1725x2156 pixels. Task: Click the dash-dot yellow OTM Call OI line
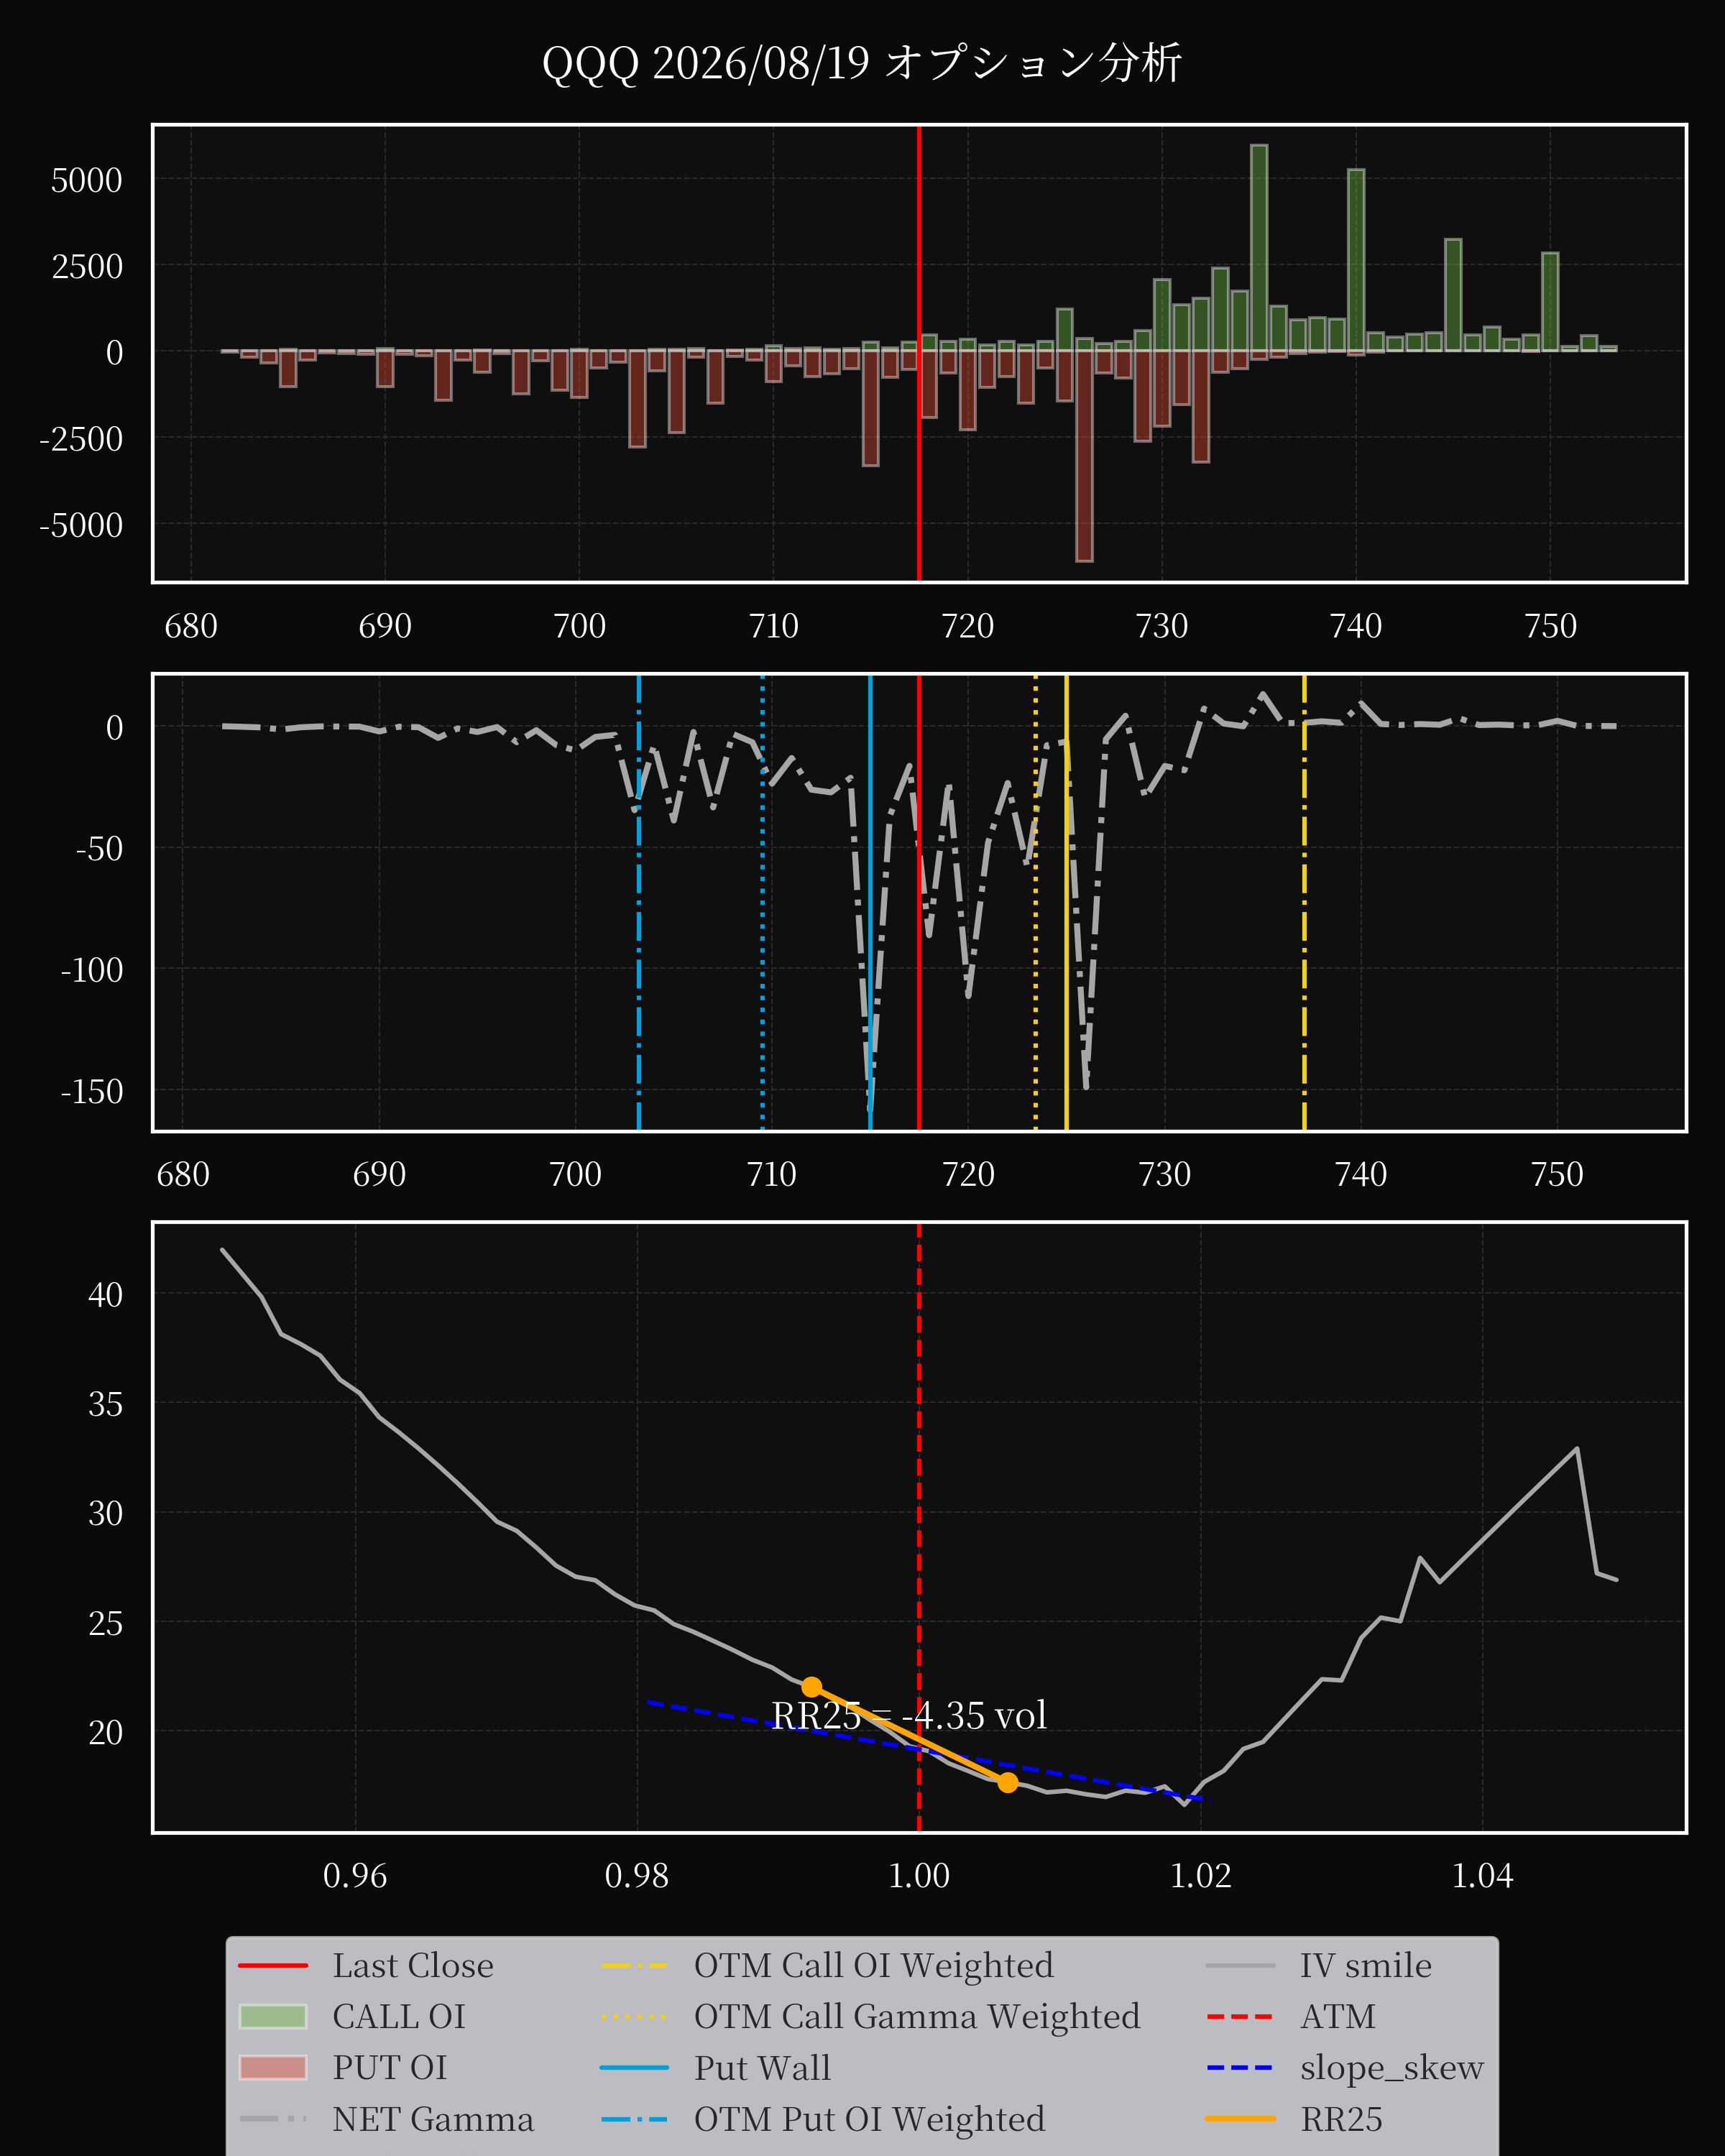point(1304,903)
